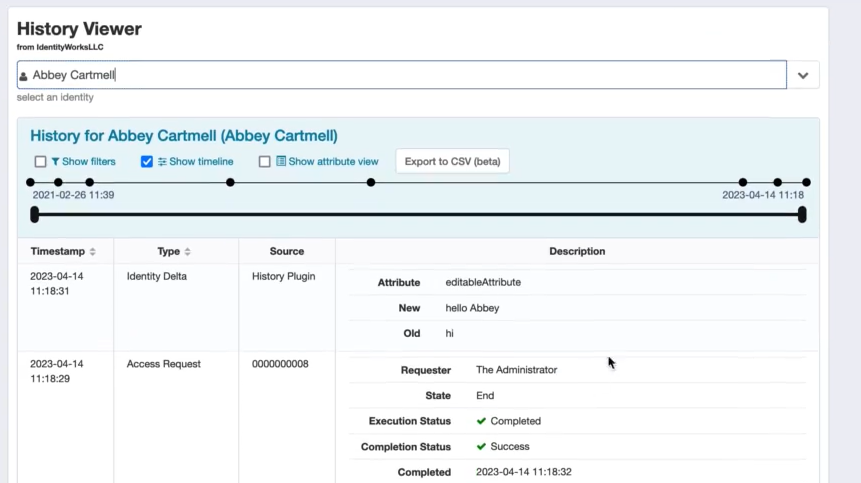Viewport: 861px width, 483px height.
Task: Uncheck the Show timeline checkbox
Action: (x=147, y=162)
